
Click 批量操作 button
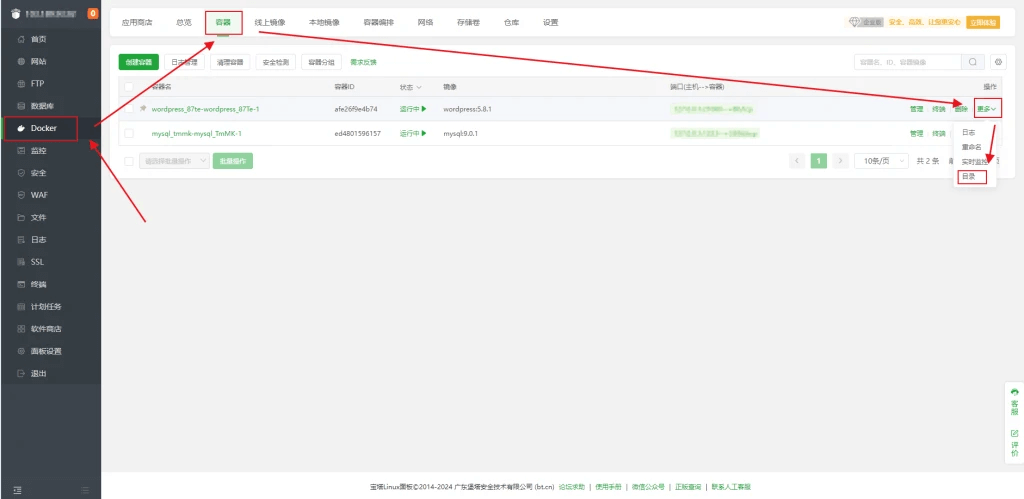(x=232, y=161)
